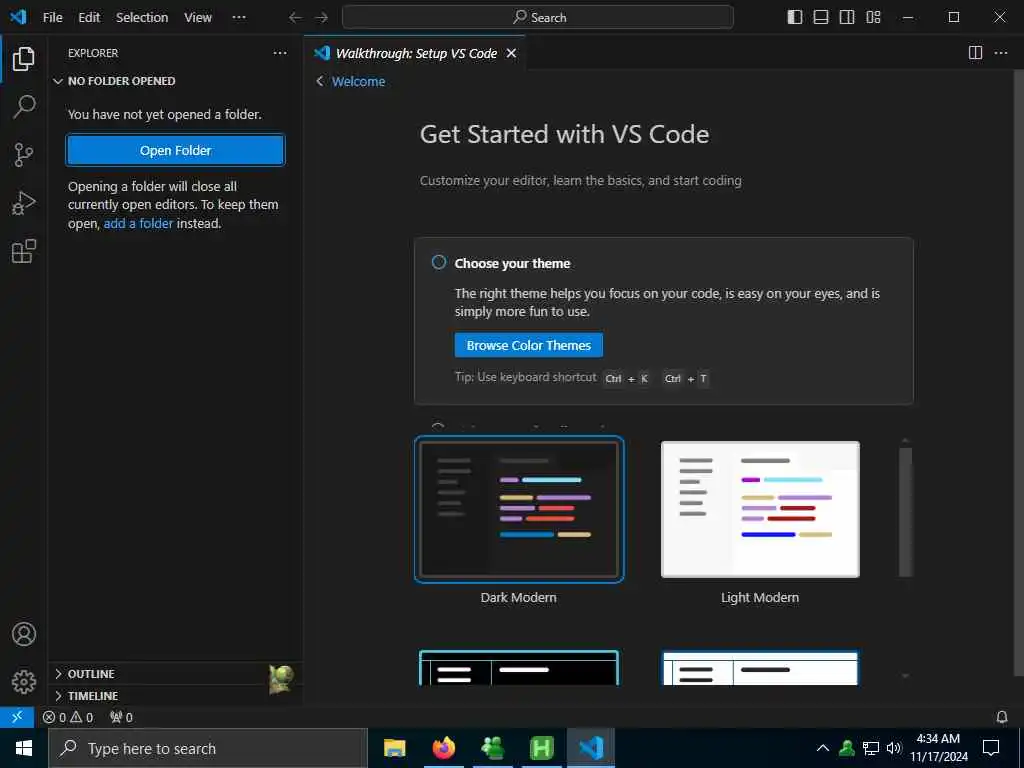This screenshot has width=1024, height=768.
Task: Click the theme picker scrollbar
Action: pyautogui.click(x=905, y=512)
